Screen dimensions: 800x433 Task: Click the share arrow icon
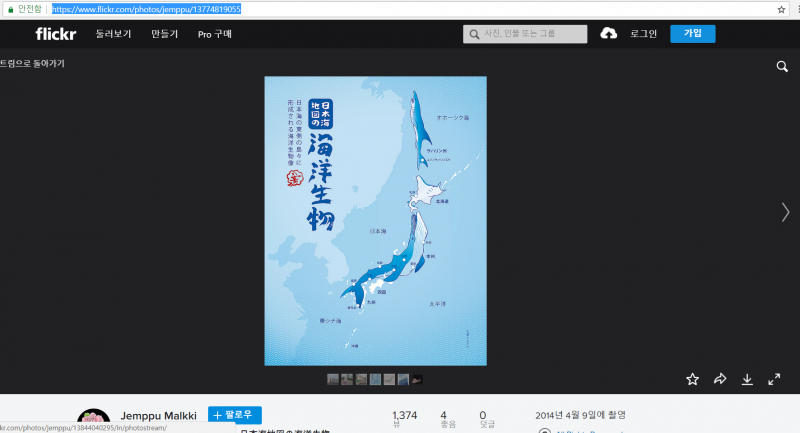click(719, 379)
